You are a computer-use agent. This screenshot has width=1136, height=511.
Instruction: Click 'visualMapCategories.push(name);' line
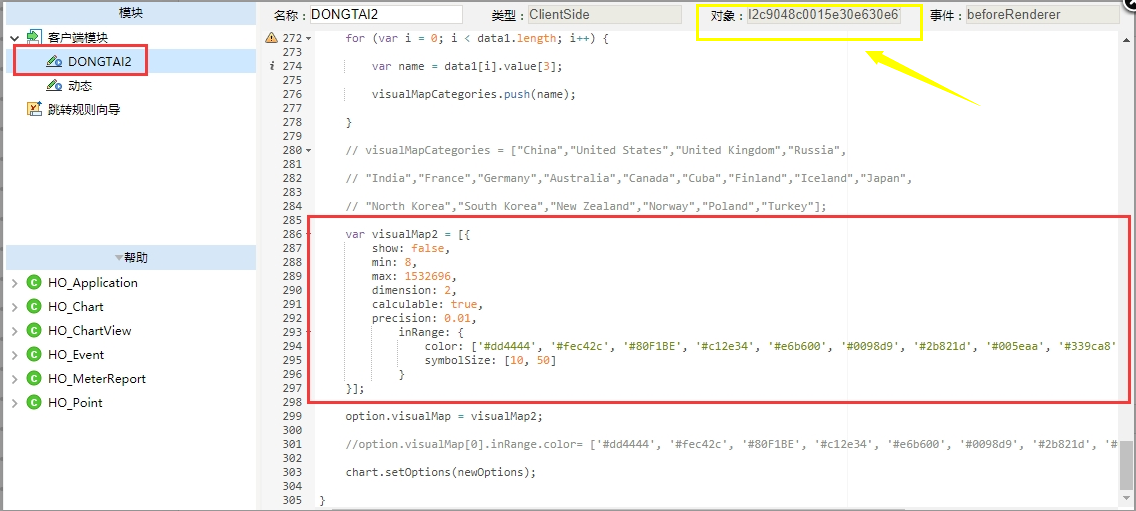pyautogui.click(x=473, y=94)
